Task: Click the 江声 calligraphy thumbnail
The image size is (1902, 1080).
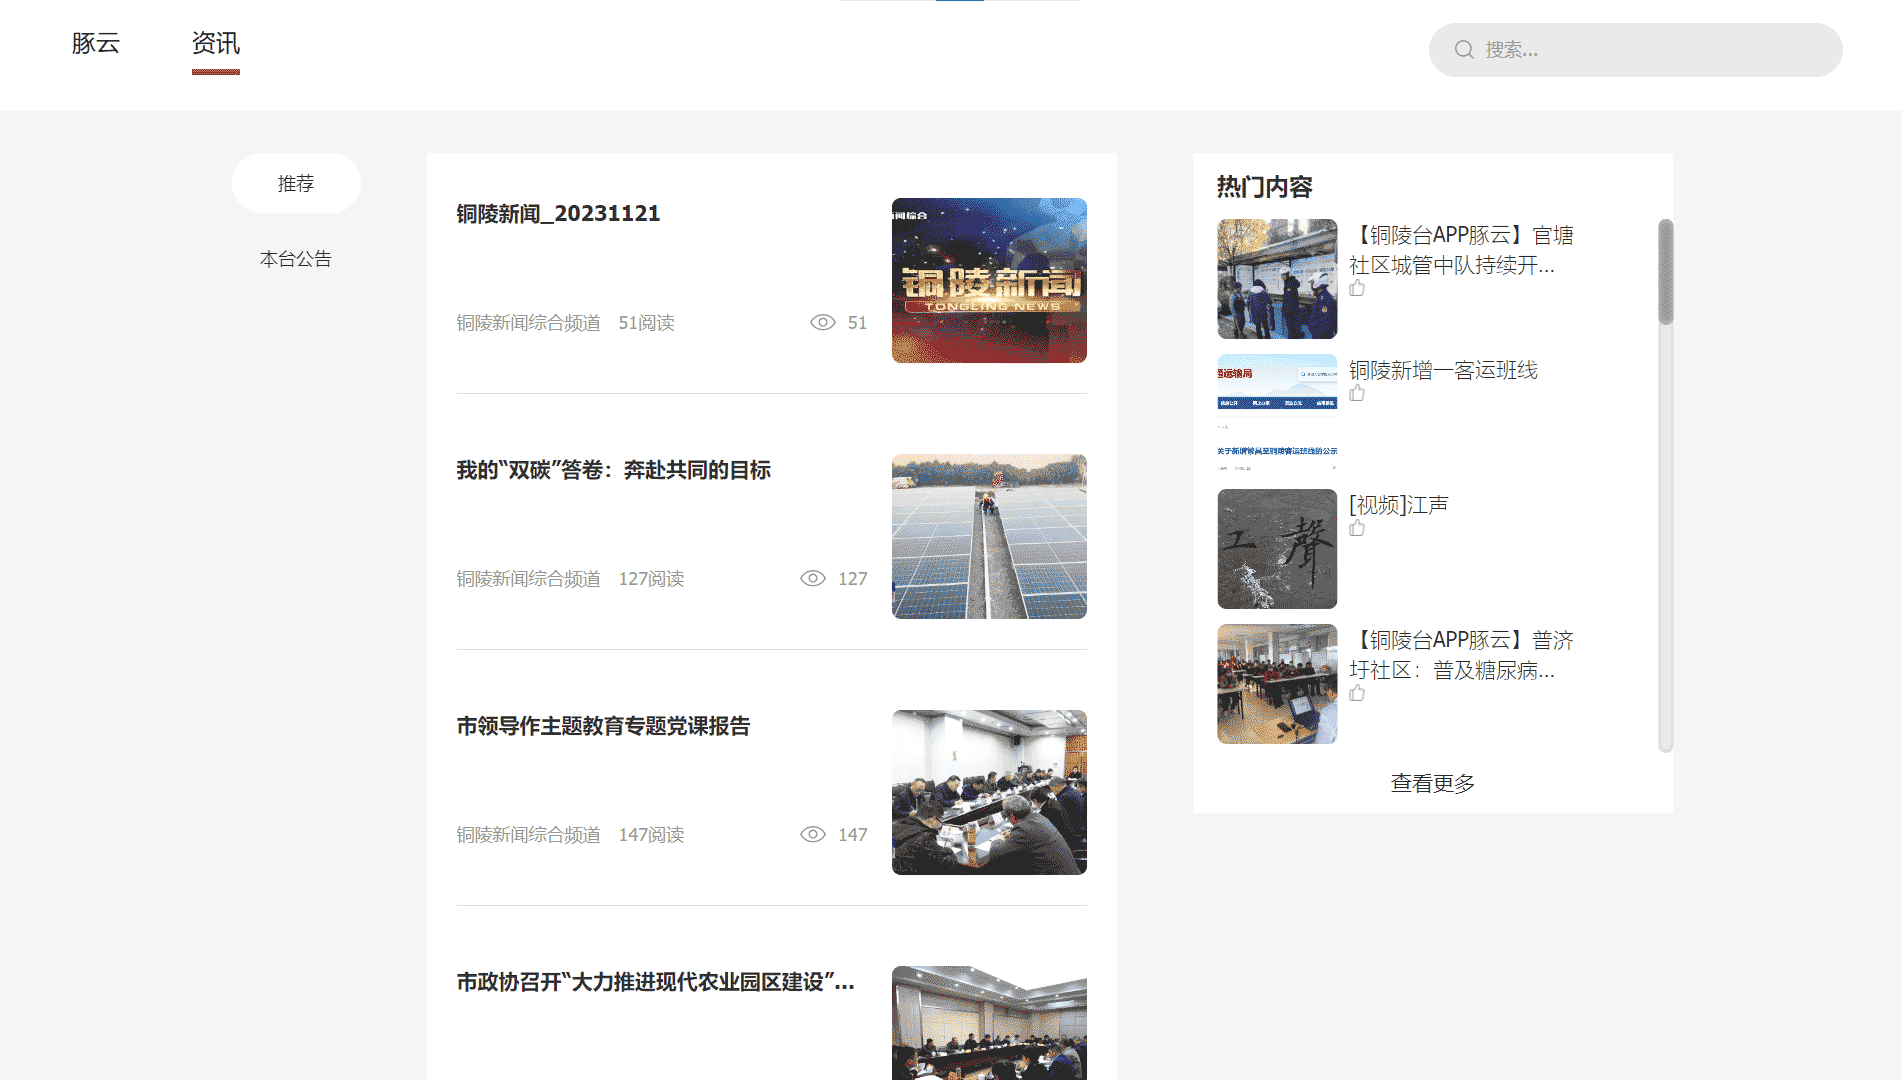Action: click(x=1277, y=549)
